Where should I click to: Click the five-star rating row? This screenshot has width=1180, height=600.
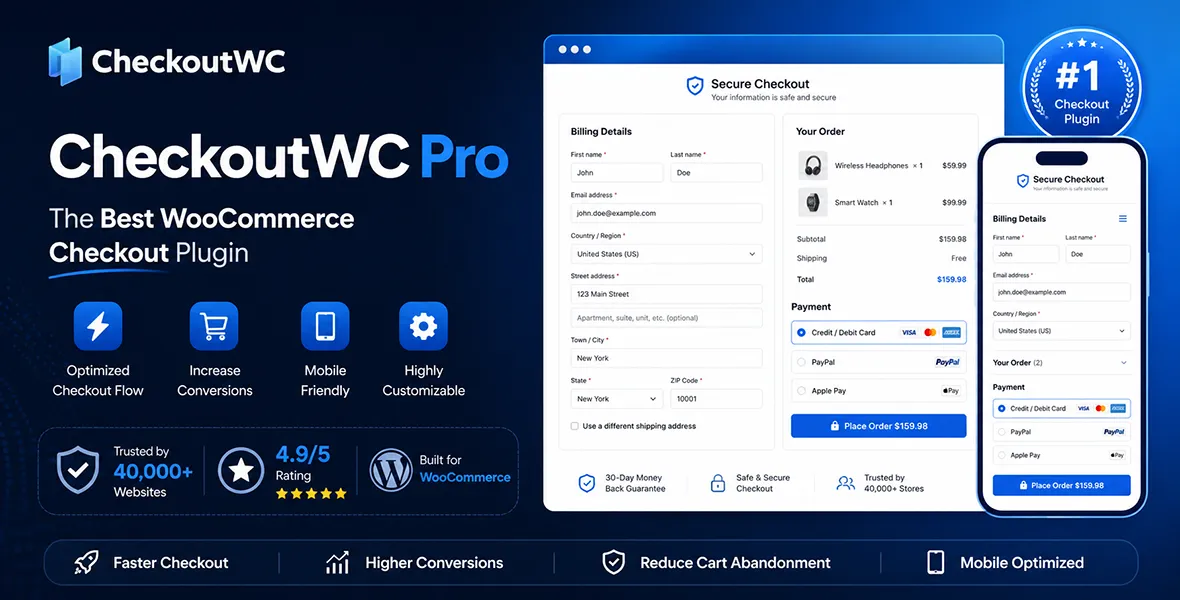311,494
